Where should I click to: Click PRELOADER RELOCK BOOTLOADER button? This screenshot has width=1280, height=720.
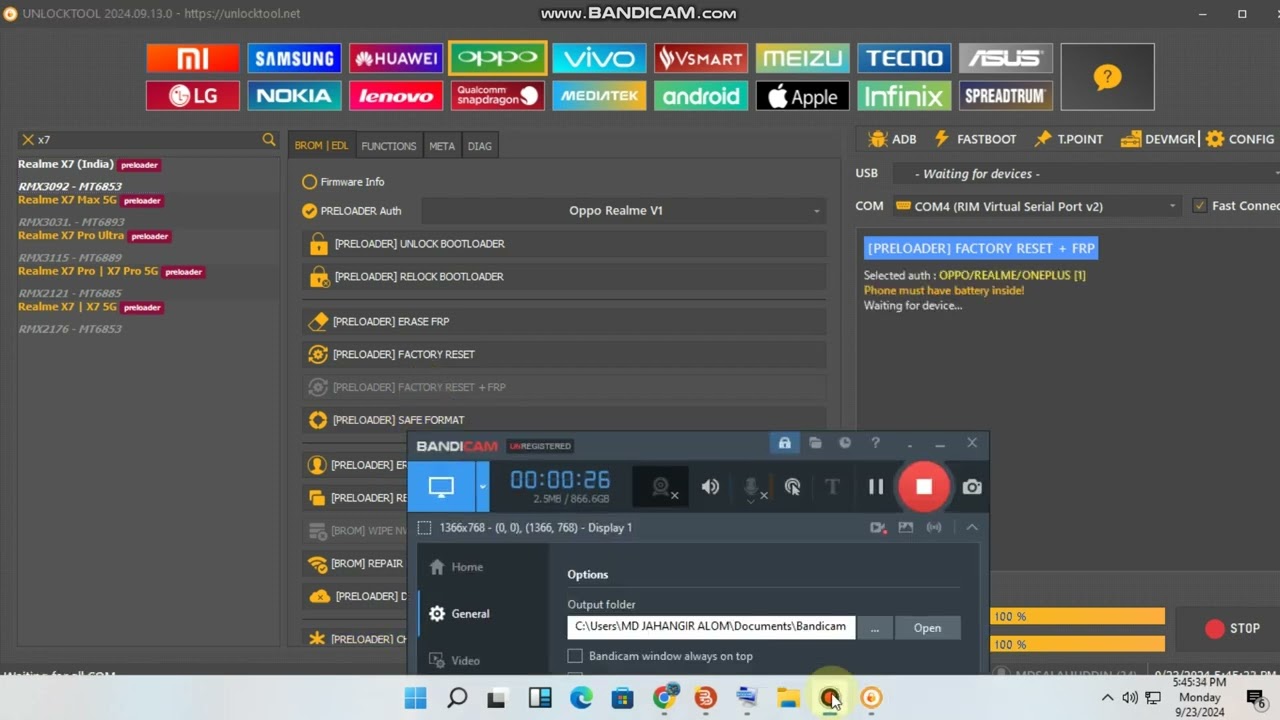coord(564,277)
